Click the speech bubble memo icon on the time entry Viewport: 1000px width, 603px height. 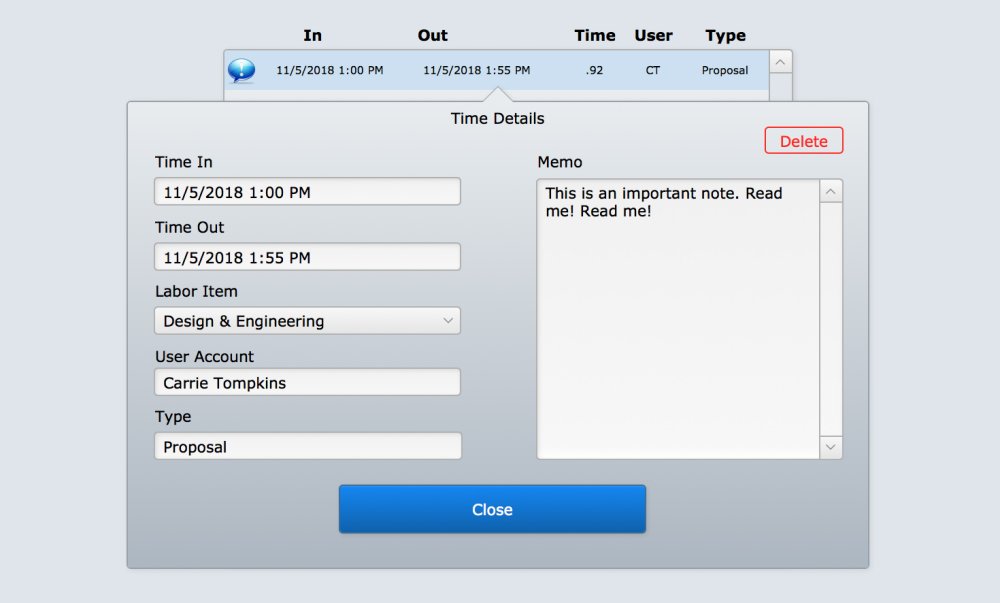point(241,70)
